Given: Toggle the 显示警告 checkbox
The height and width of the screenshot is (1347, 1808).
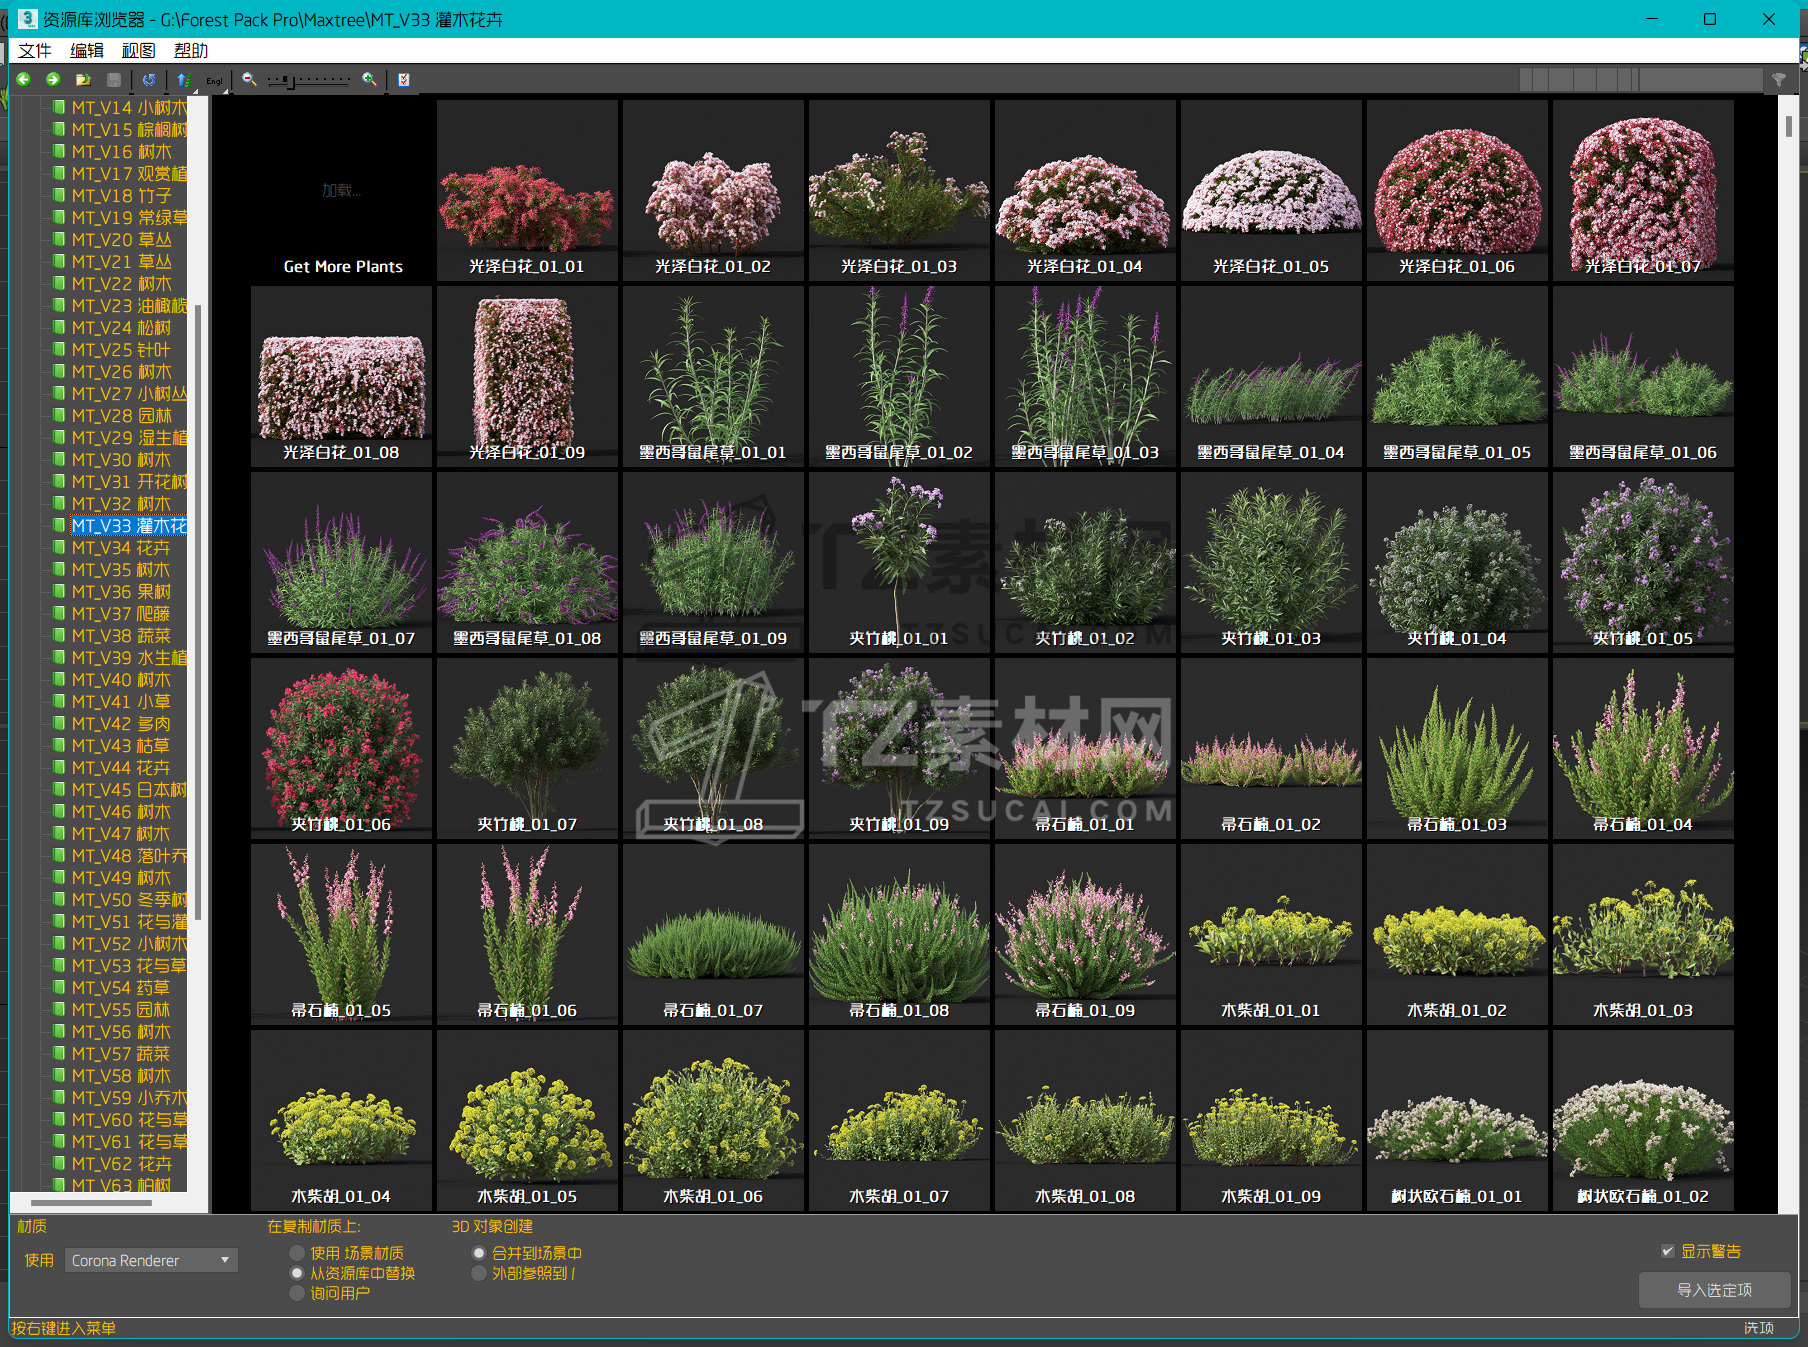Looking at the screenshot, I should (x=1667, y=1251).
